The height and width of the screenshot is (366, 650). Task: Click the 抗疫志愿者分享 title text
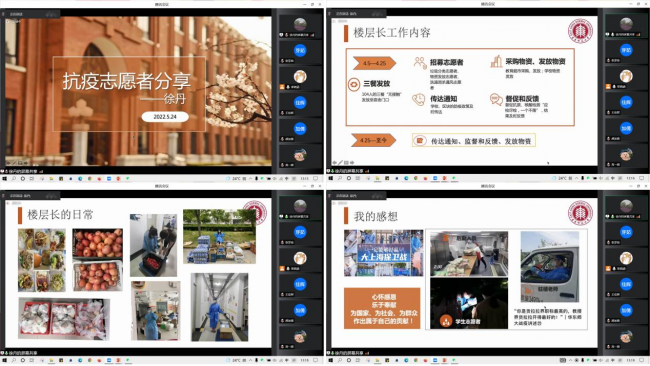click(x=127, y=81)
